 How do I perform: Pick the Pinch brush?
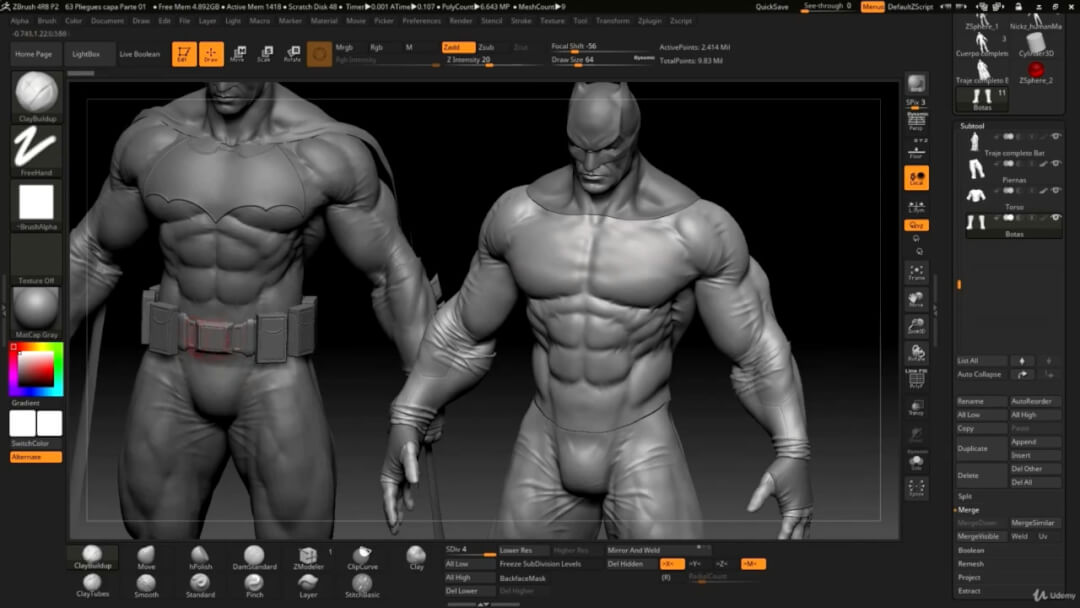[254, 585]
